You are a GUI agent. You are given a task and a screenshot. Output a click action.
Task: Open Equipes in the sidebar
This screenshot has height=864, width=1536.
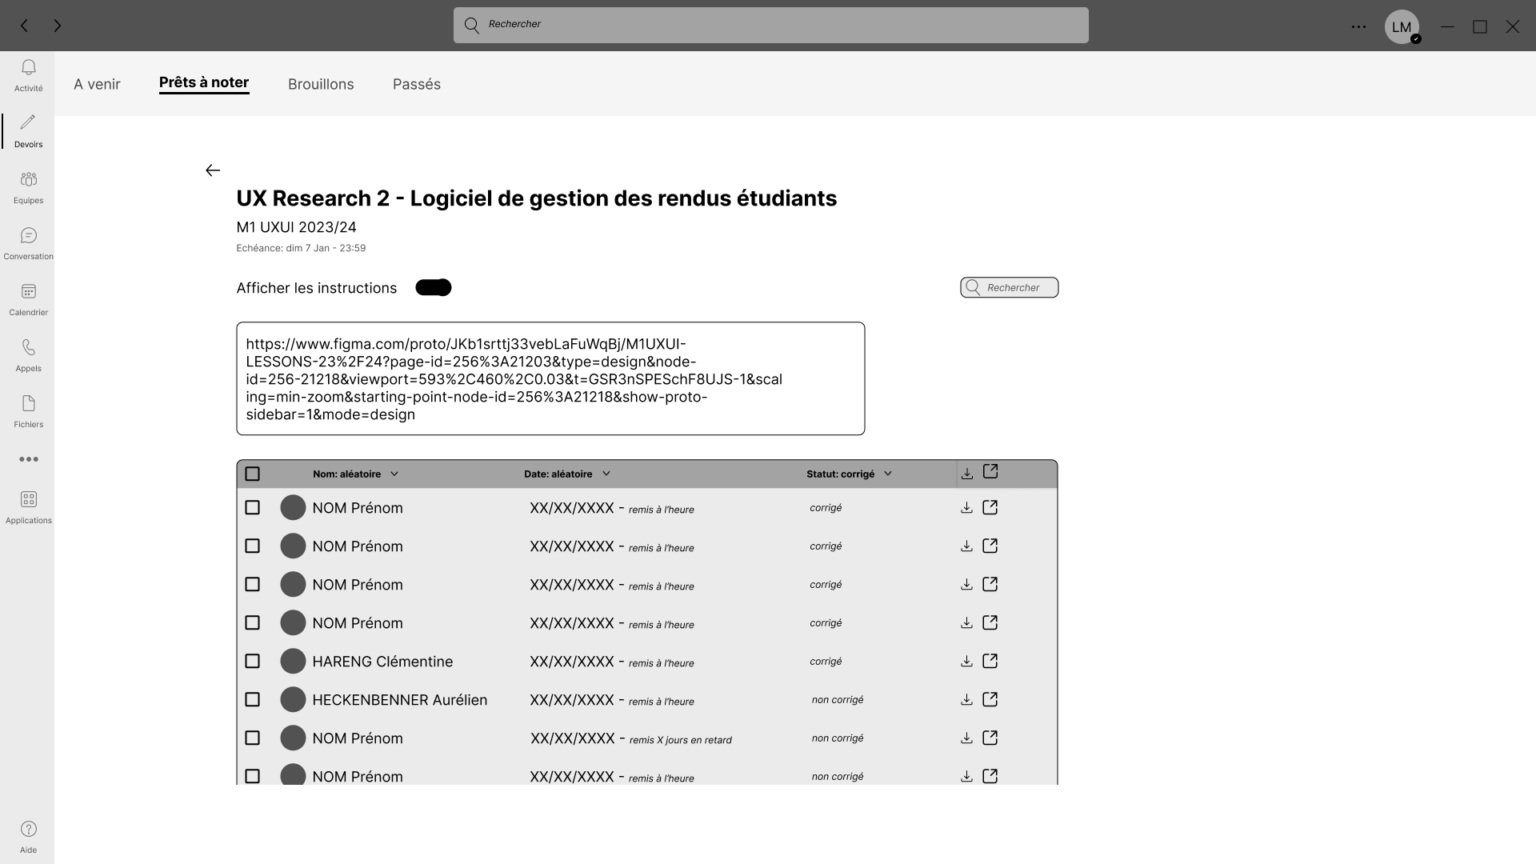[x=28, y=180]
